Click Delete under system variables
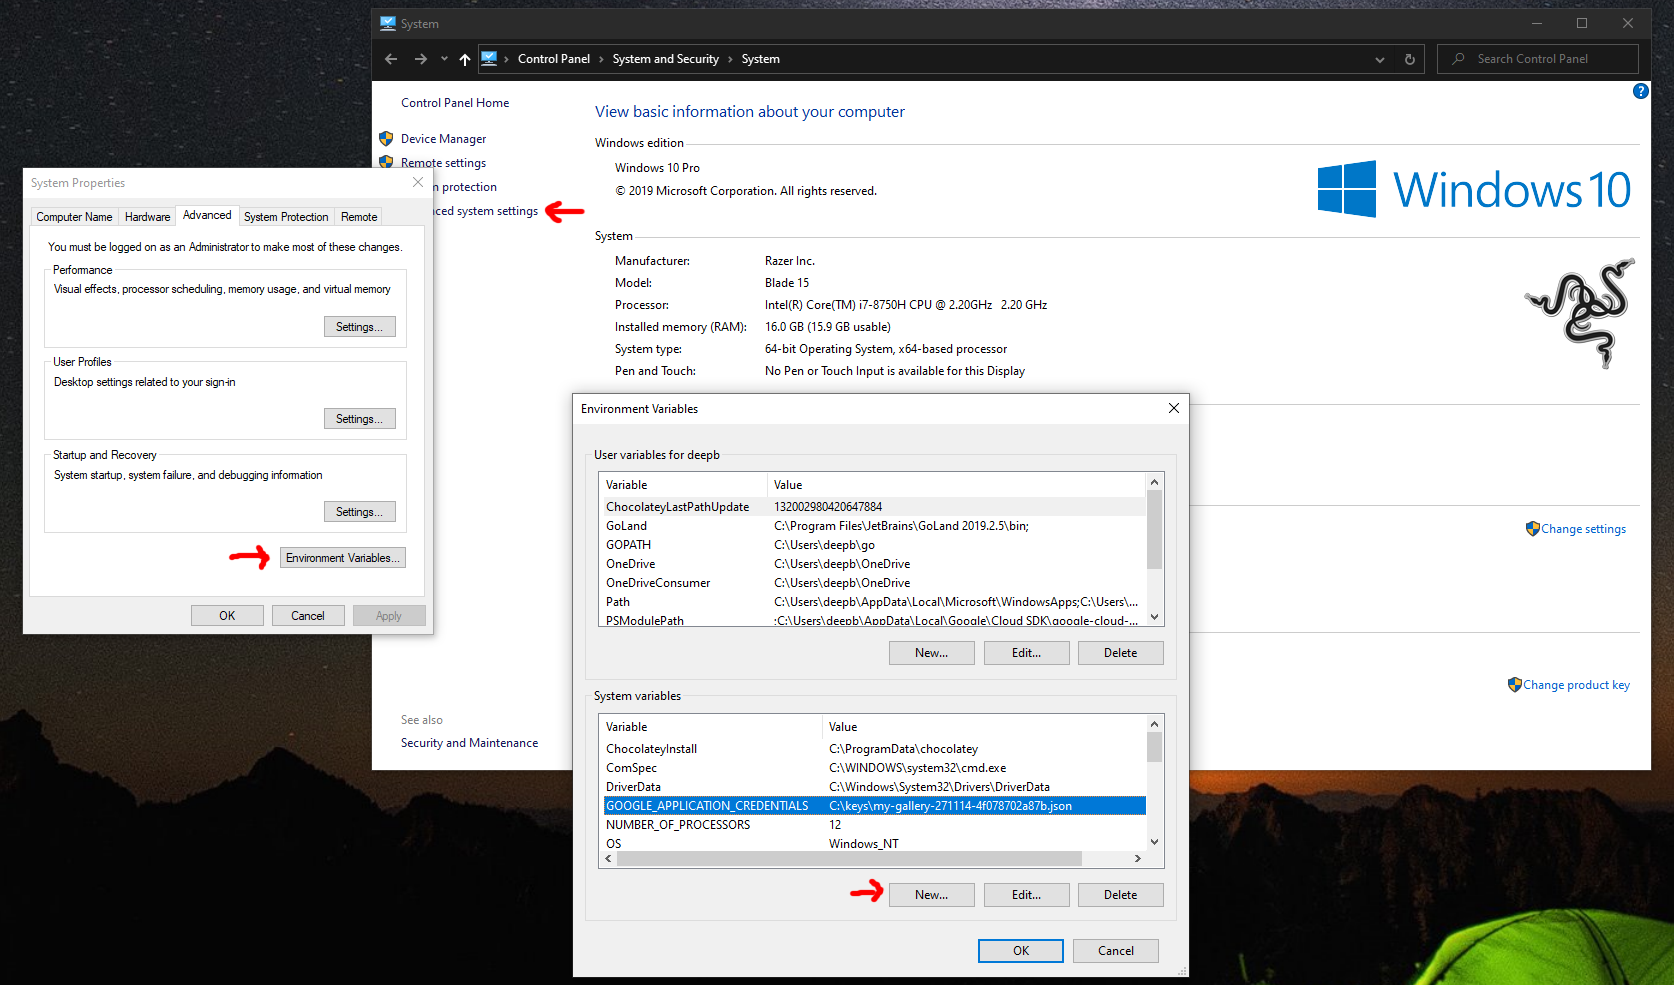The height and width of the screenshot is (985, 1674). [x=1120, y=895]
